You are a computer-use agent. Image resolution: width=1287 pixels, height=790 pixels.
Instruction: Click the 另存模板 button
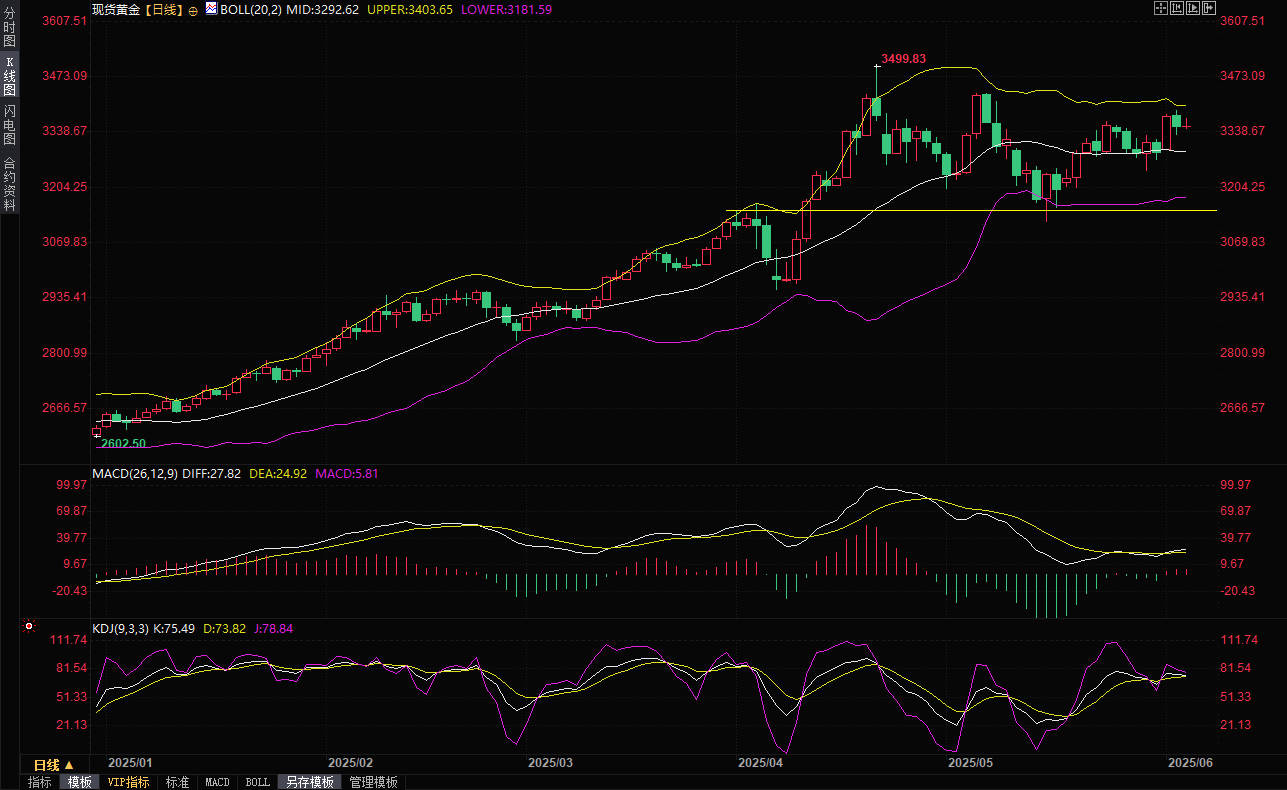[309, 782]
